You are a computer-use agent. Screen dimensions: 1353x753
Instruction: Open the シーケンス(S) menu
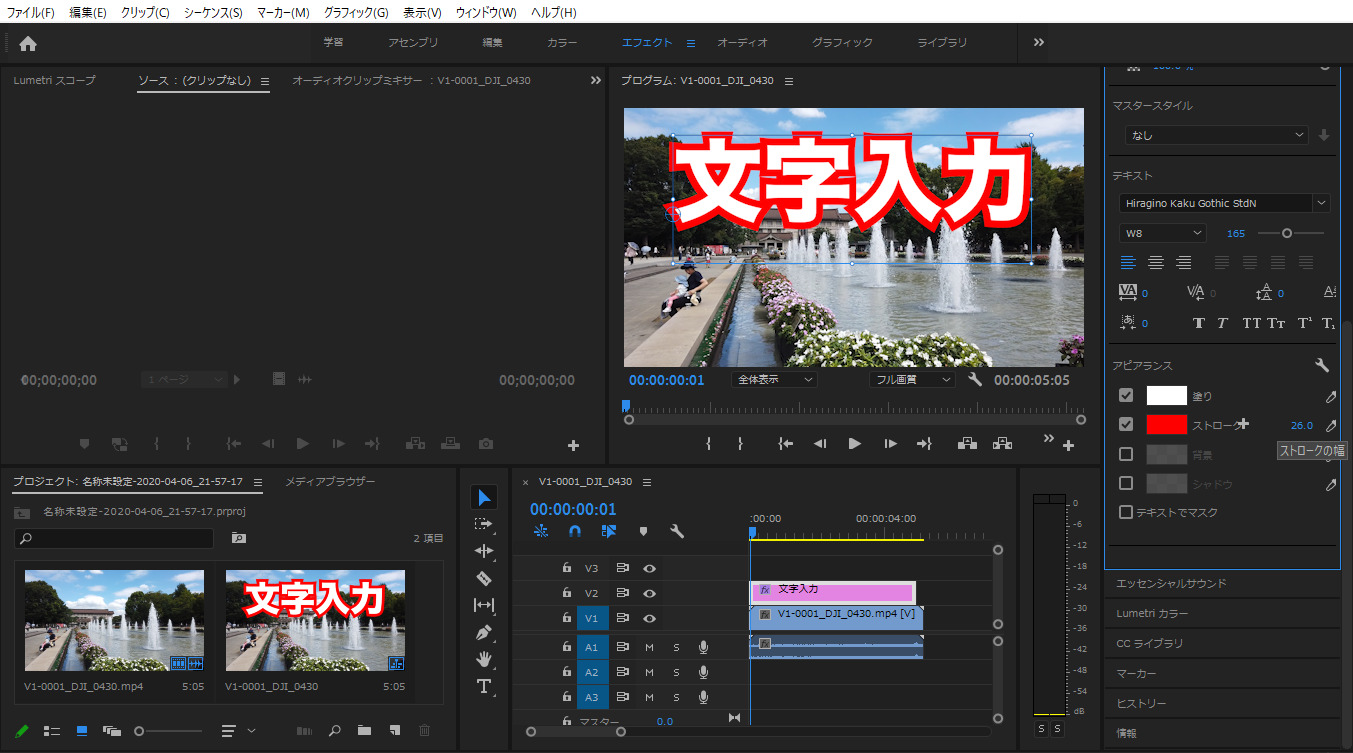point(211,12)
